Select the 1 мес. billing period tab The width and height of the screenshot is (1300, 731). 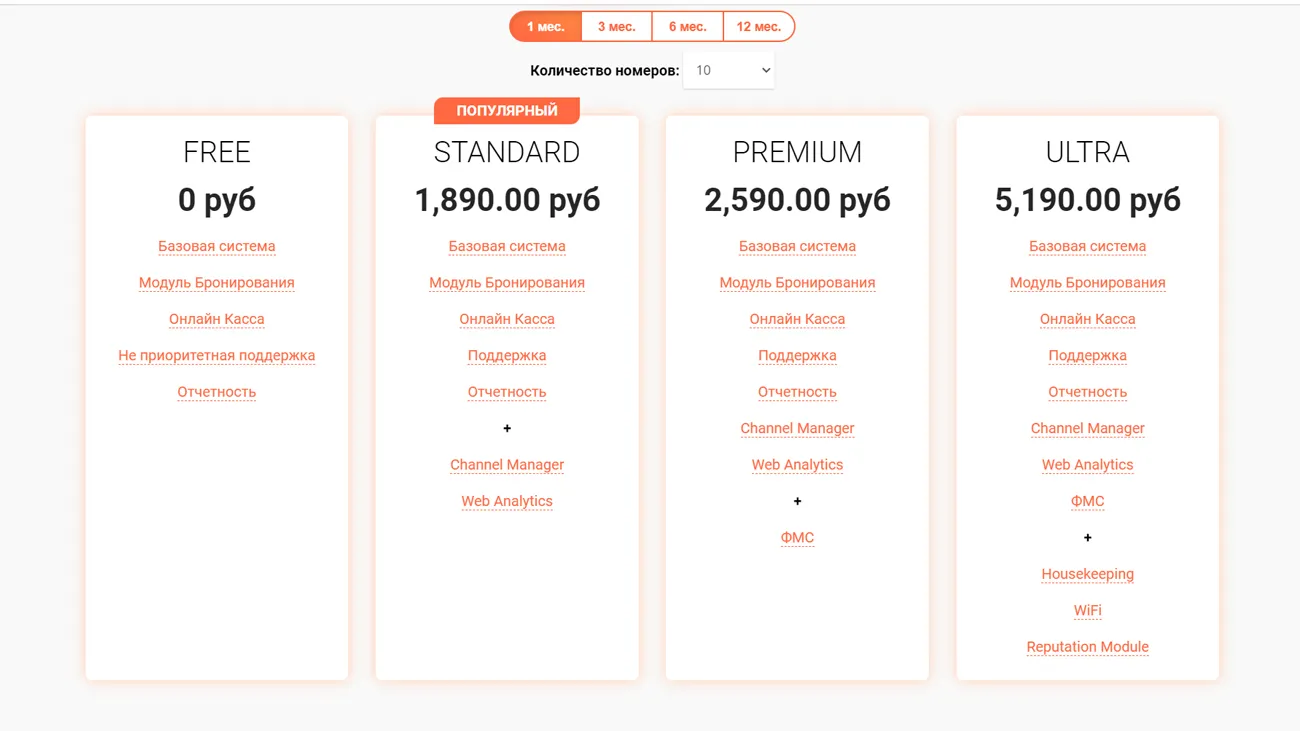coord(546,27)
